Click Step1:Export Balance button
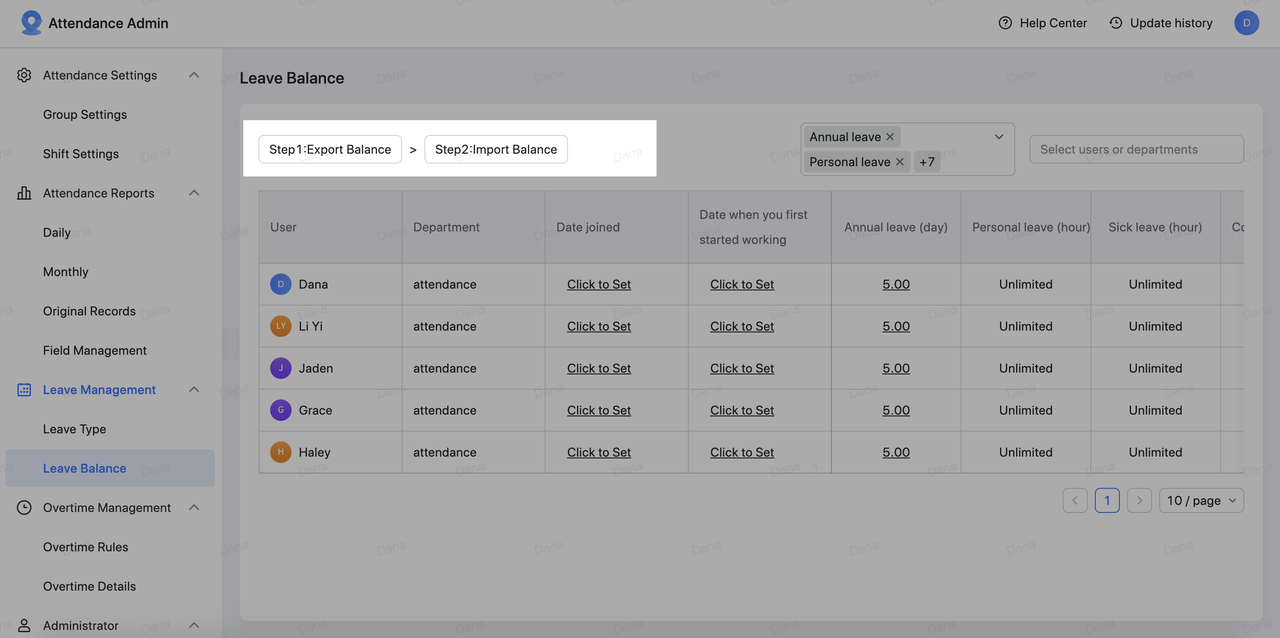 point(330,149)
